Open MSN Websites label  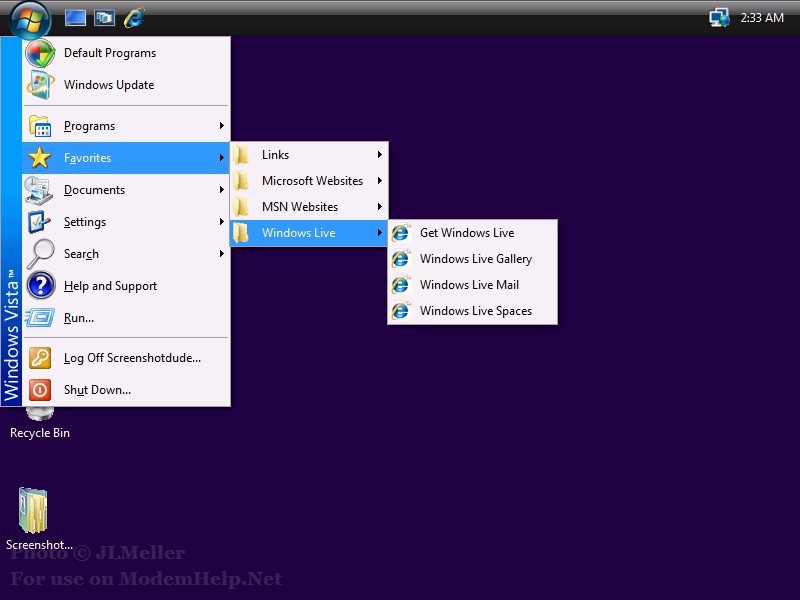coord(300,207)
